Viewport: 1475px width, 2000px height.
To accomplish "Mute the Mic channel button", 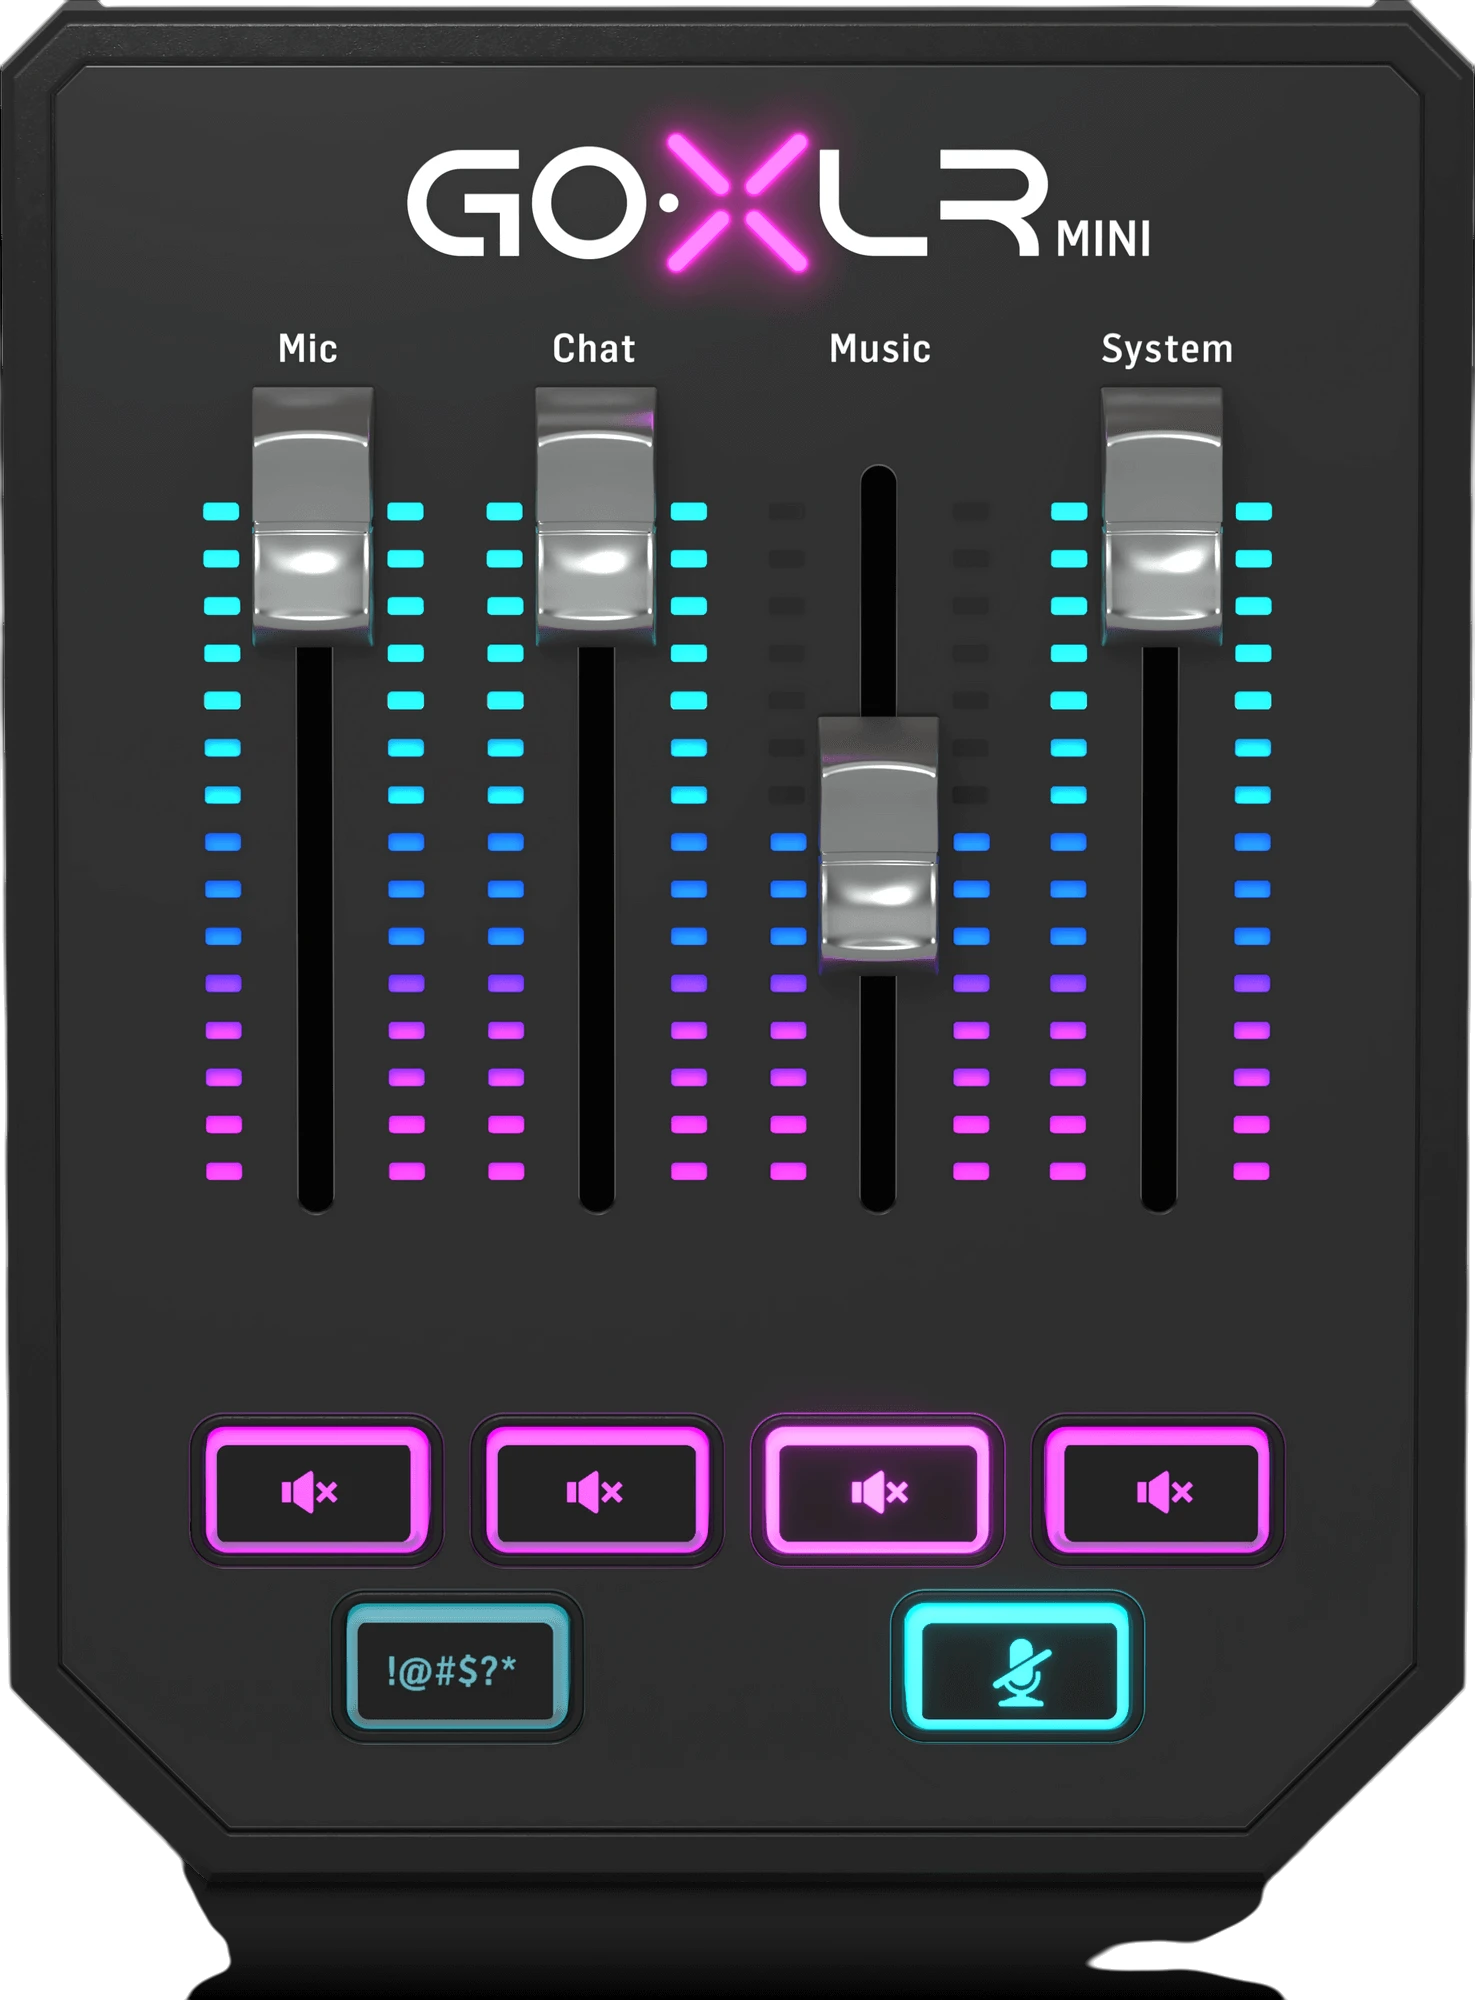I will (316, 1490).
